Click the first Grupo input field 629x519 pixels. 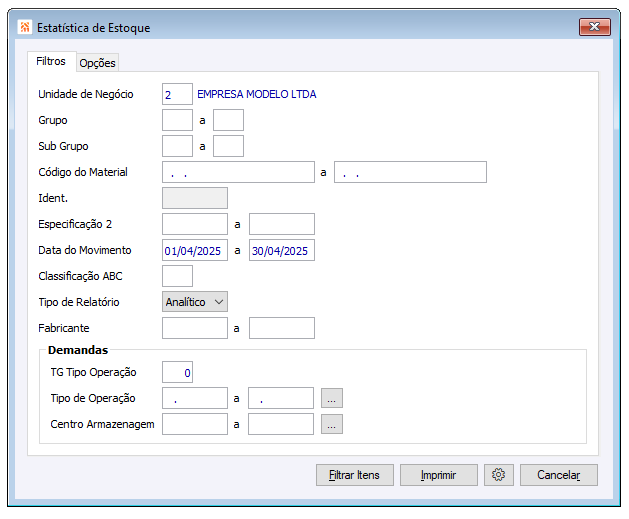pyautogui.click(x=177, y=121)
